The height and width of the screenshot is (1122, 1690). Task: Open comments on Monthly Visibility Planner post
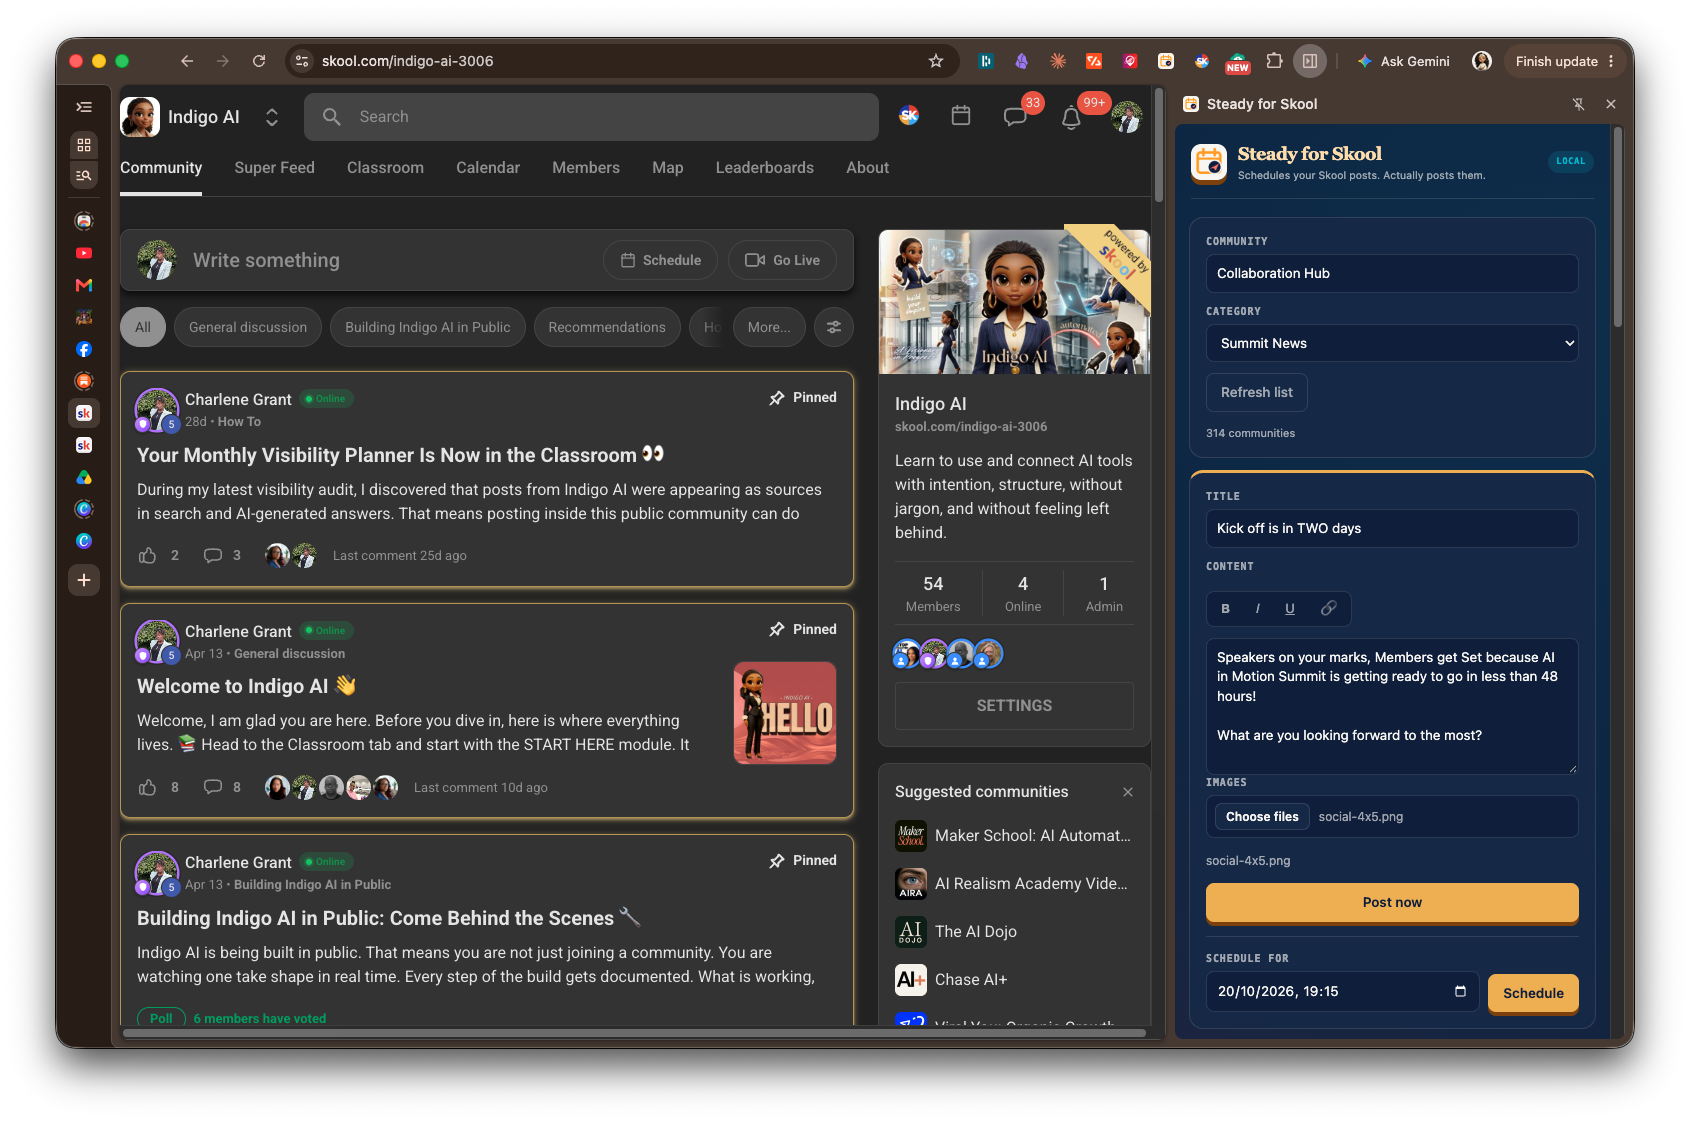point(213,555)
